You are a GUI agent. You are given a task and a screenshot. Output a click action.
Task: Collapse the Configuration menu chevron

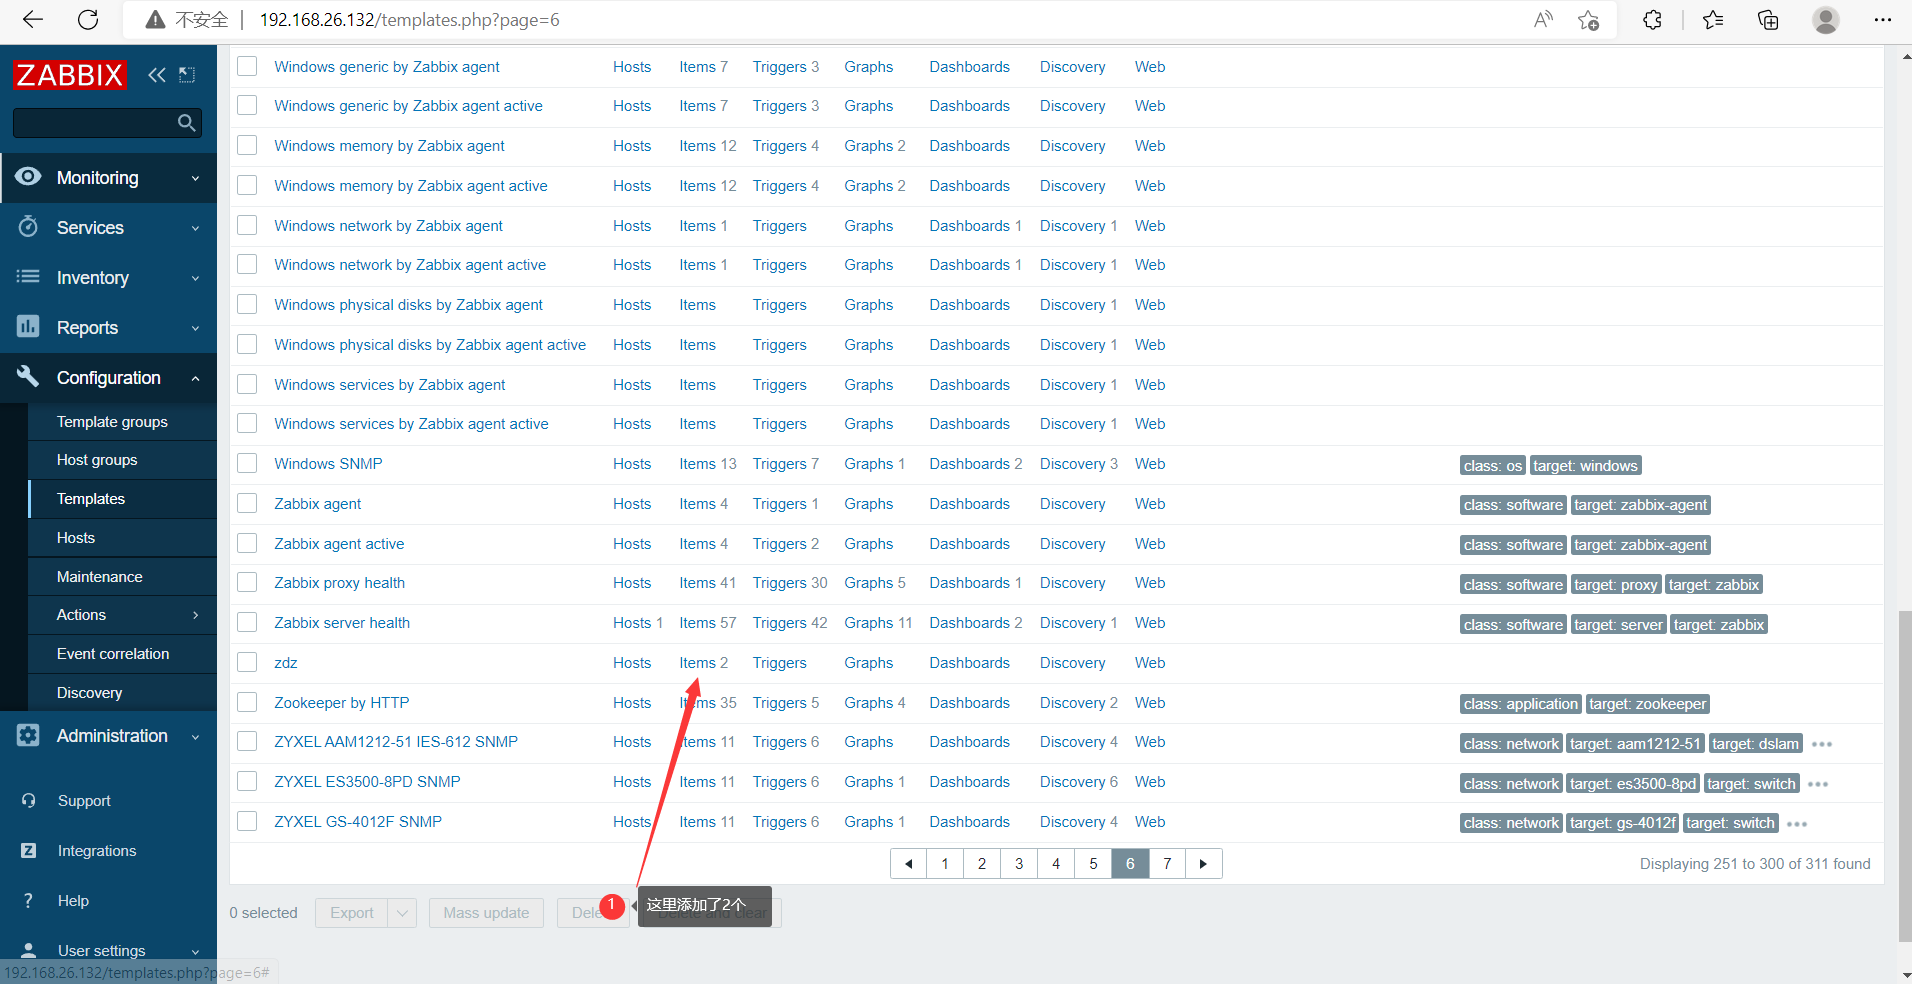195,378
